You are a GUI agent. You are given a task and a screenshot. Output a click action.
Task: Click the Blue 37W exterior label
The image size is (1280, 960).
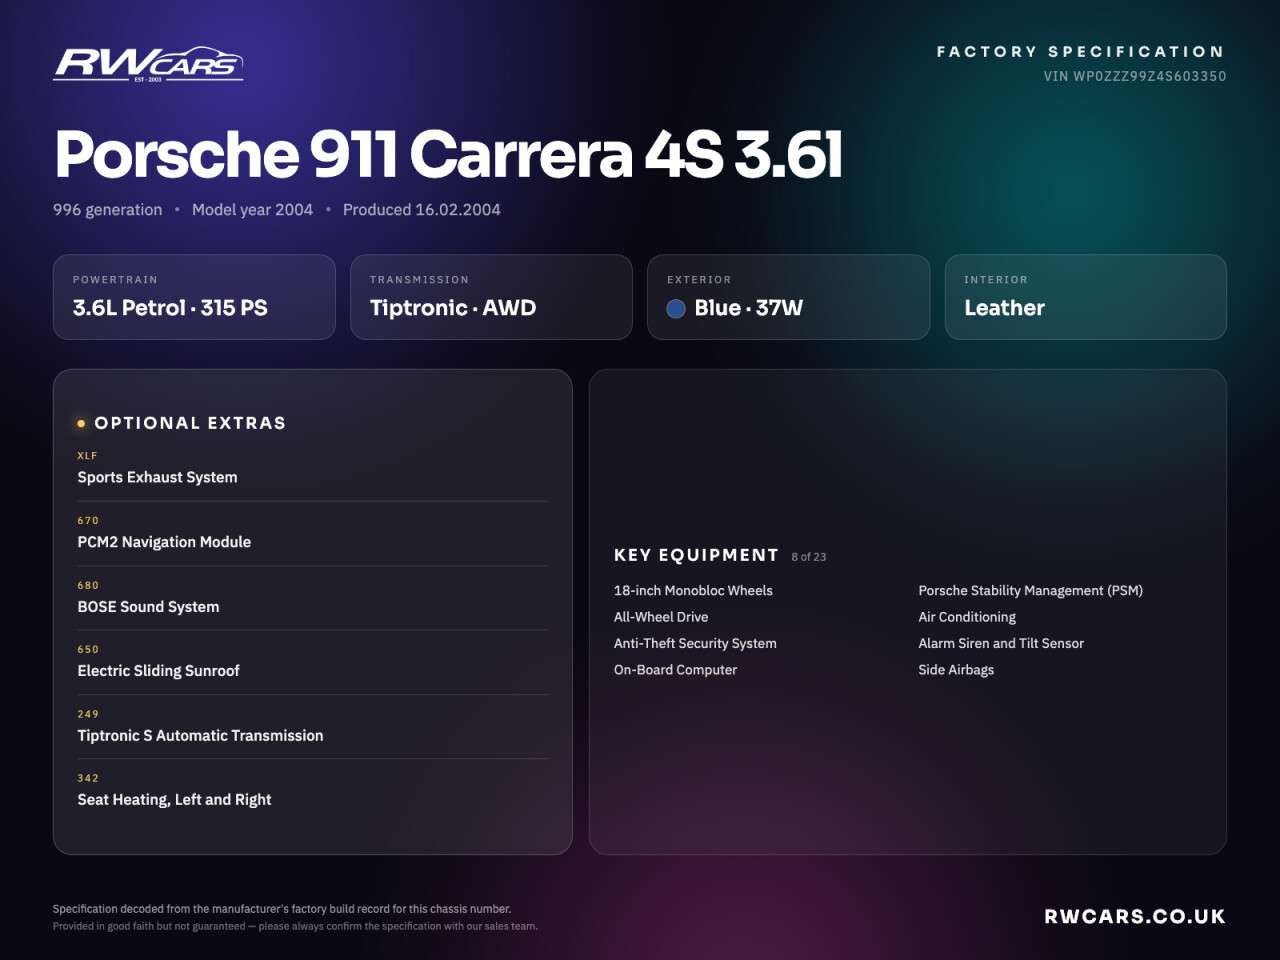pyautogui.click(x=749, y=308)
